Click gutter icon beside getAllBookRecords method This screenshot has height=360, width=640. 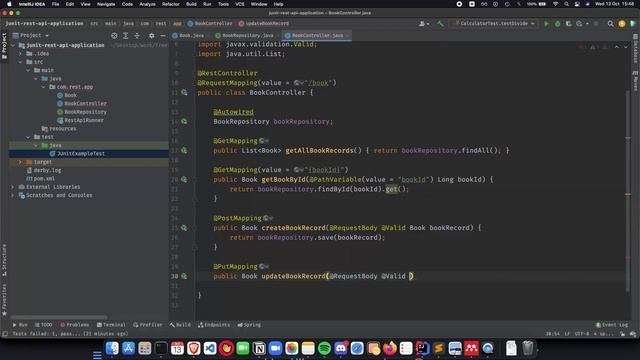(184, 151)
